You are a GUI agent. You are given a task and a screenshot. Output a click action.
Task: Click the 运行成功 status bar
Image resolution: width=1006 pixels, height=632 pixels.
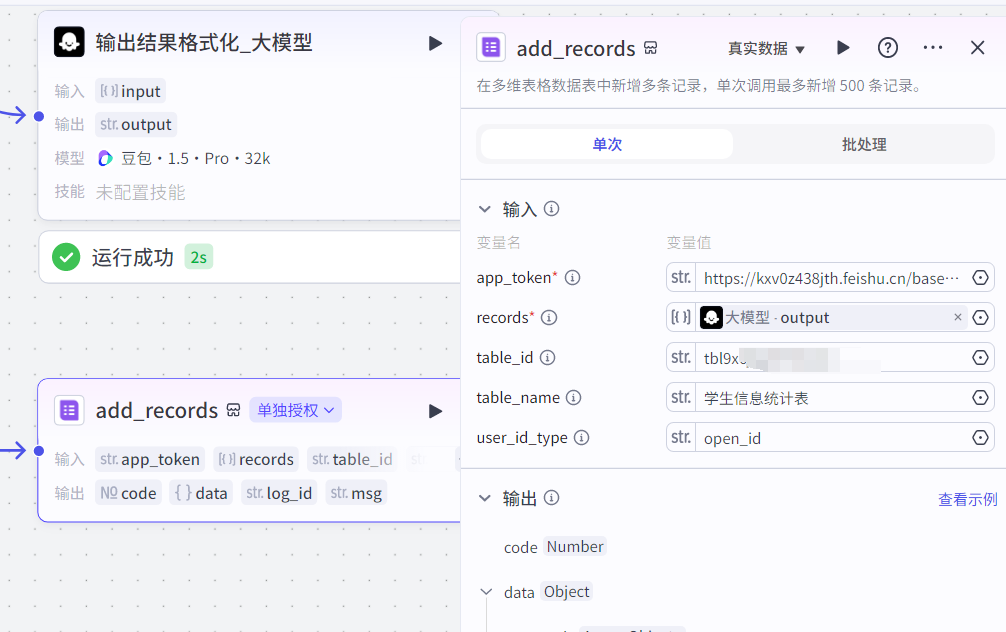[x=248, y=257]
